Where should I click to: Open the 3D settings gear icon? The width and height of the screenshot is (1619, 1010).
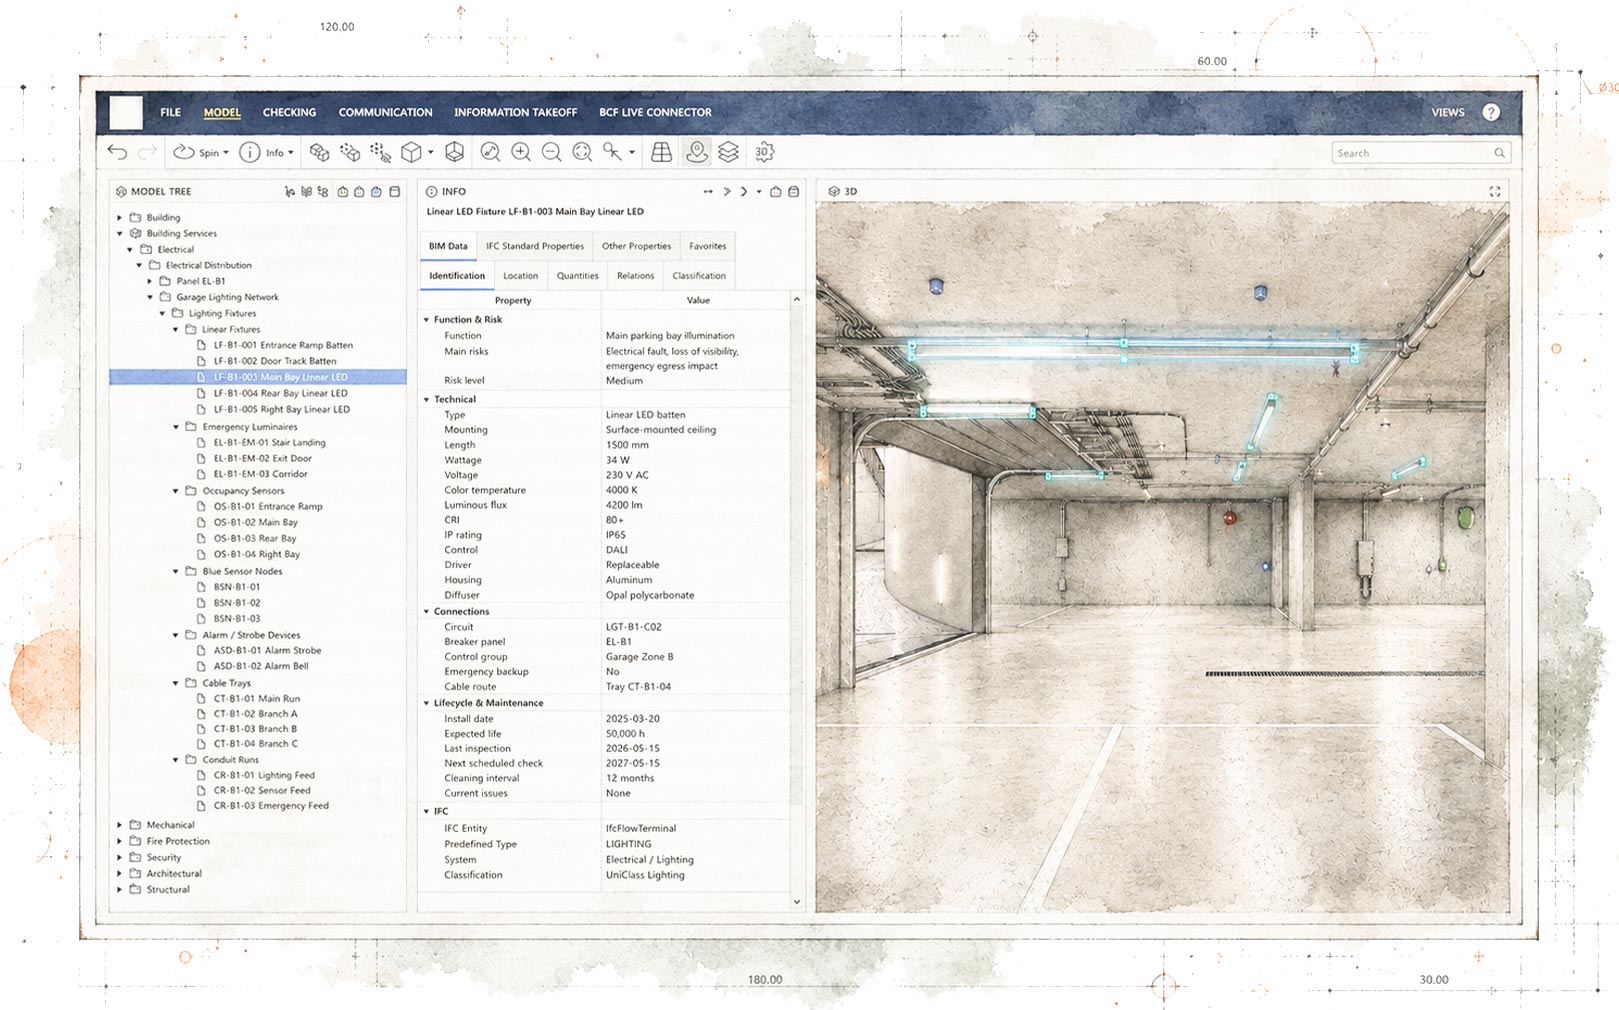pyautogui.click(x=764, y=152)
